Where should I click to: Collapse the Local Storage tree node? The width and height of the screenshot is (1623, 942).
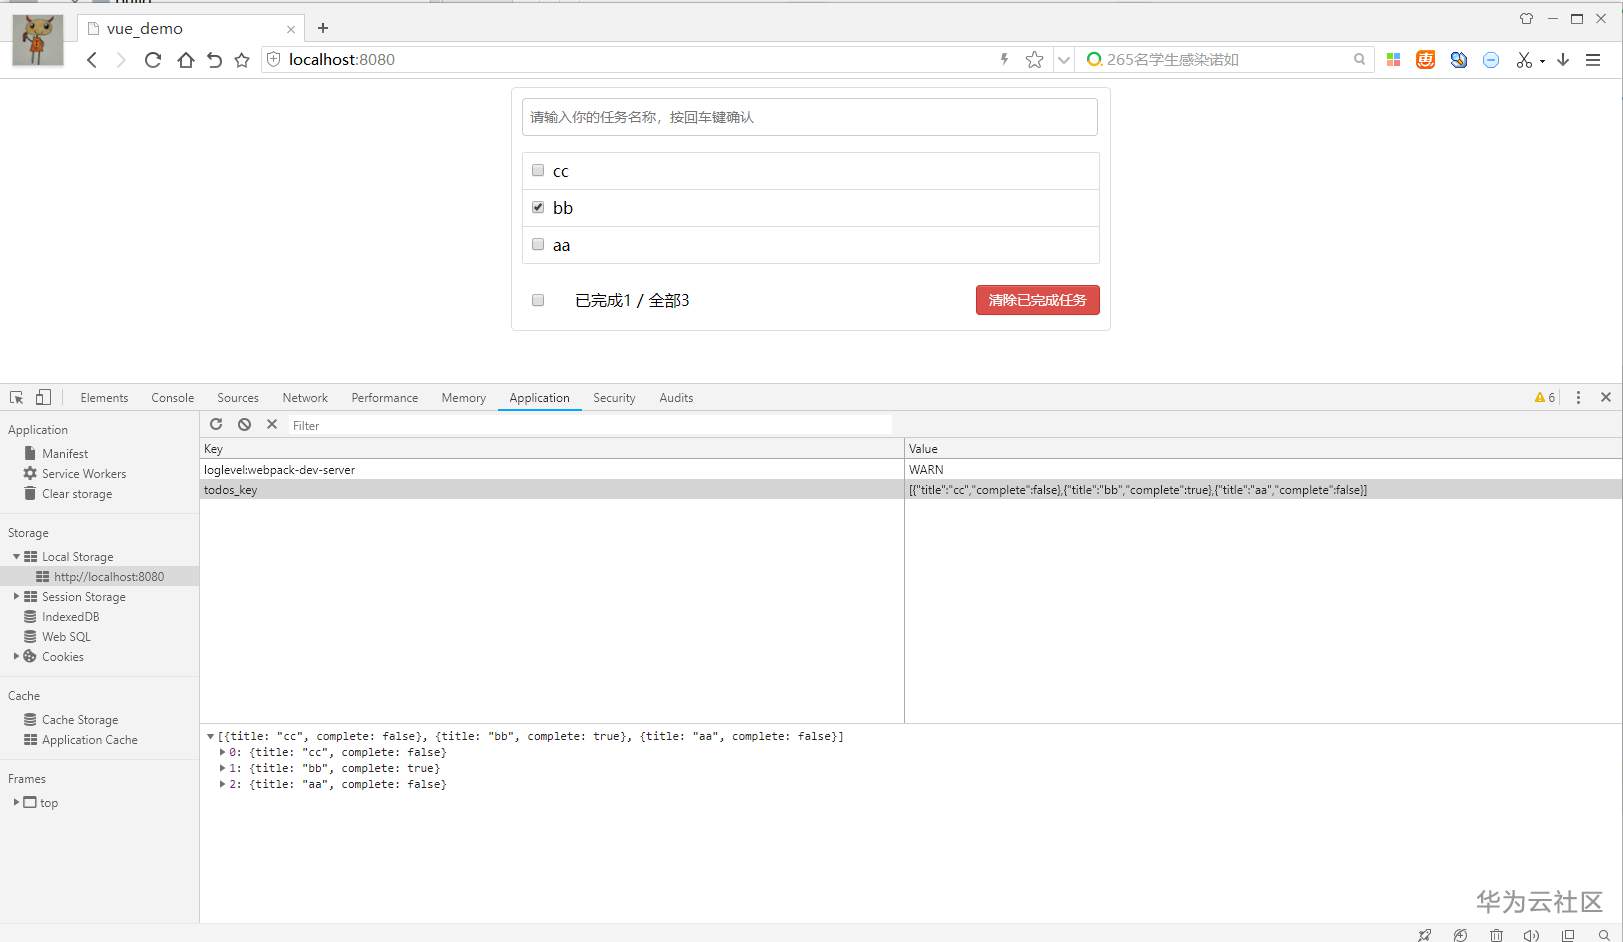(16, 556)
